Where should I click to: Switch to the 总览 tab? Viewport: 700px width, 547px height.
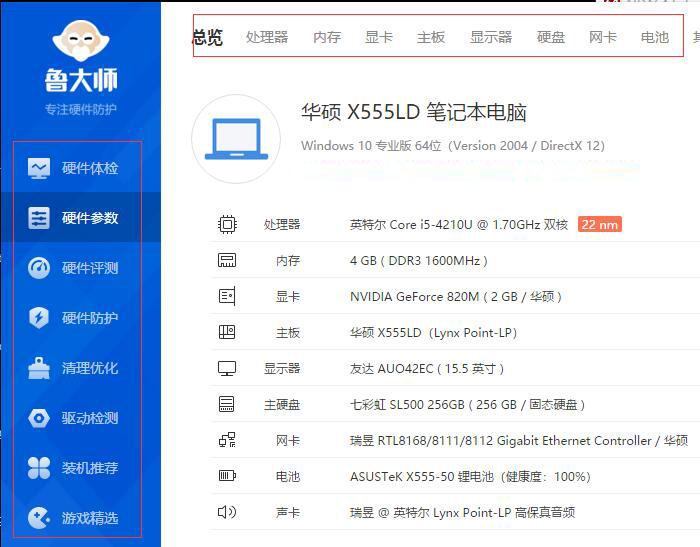(x=208, y=38)
